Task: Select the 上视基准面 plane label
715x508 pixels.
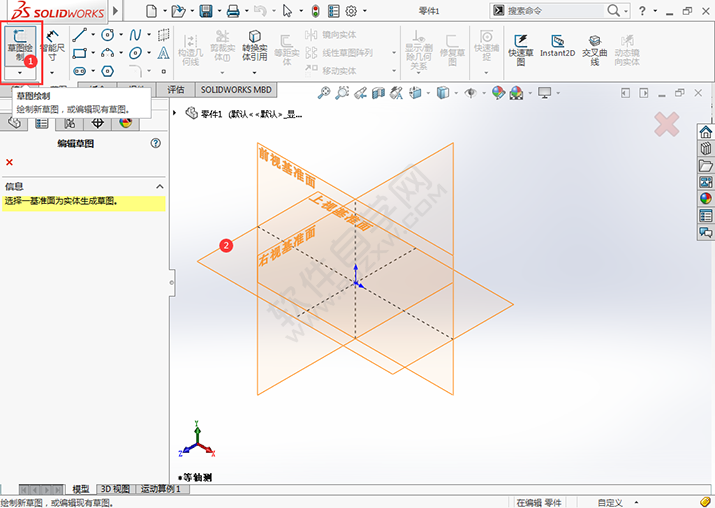Action: (341, 212)
